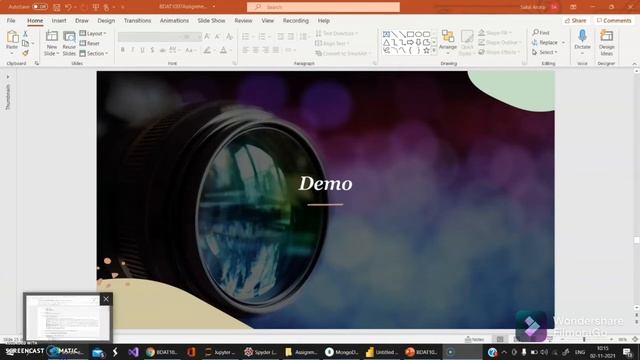Toggle Center paragraph alignment
640x360 pixels.
(256, 50)
